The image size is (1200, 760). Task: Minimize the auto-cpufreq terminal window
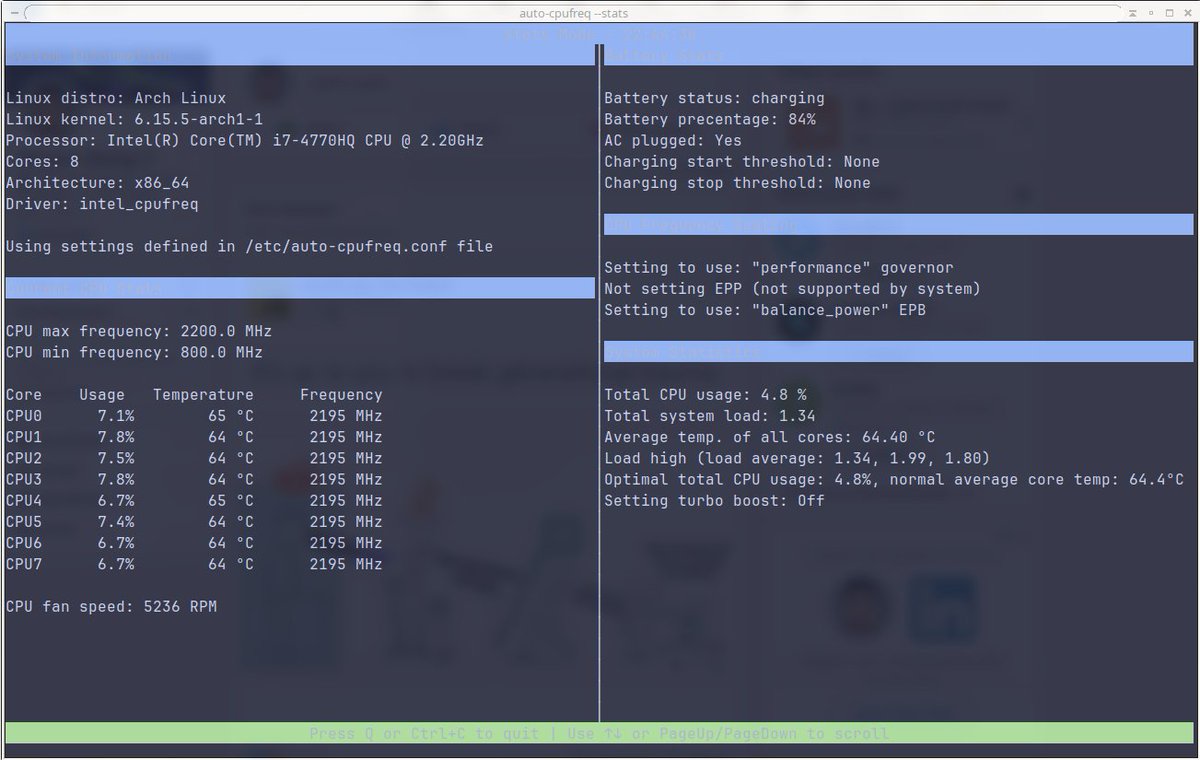[x=1150, y=14]
